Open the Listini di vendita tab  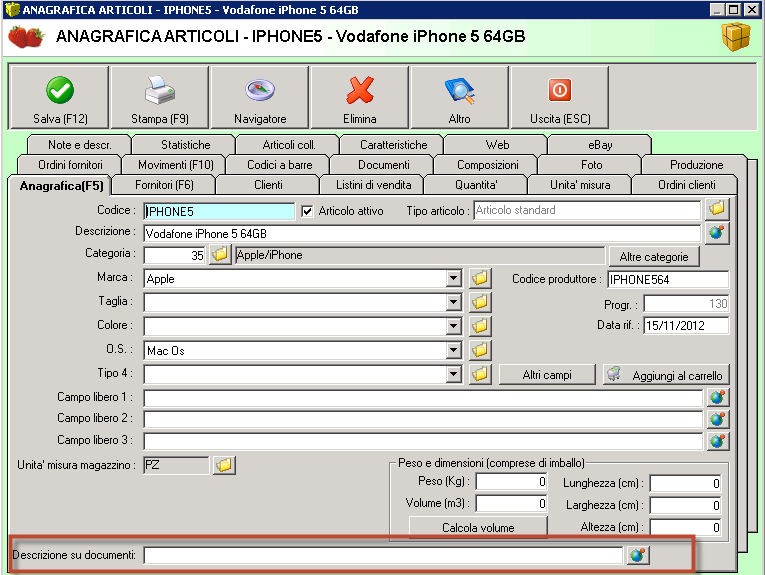[x=373, y=185]
